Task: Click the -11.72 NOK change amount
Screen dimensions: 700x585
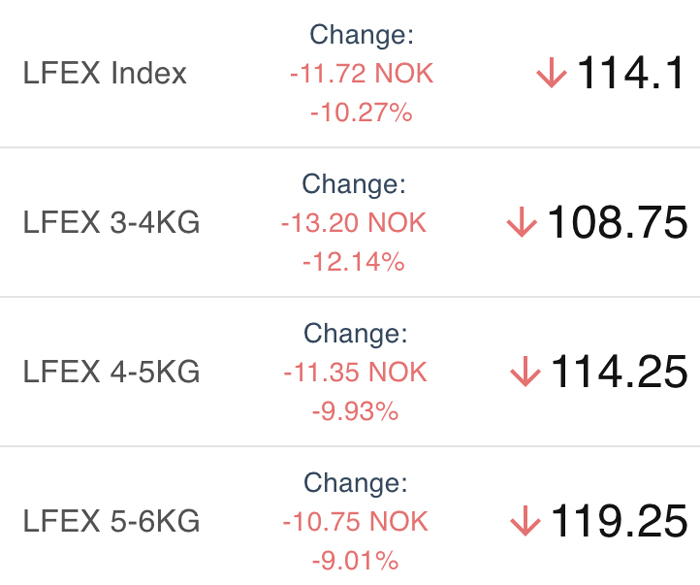Action: (362, 73)
